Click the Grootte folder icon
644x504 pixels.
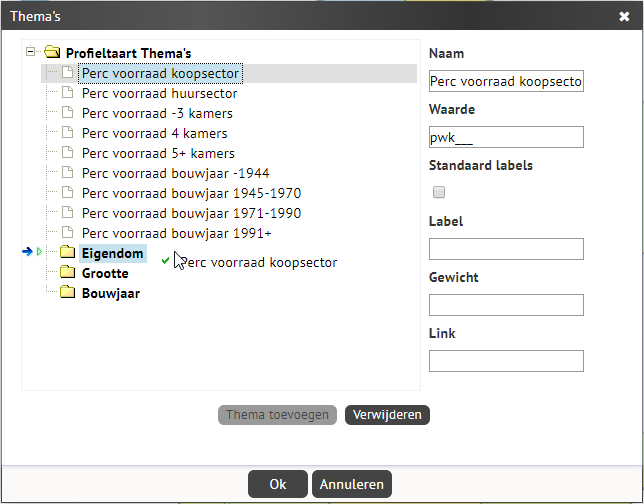click(67, 272)
